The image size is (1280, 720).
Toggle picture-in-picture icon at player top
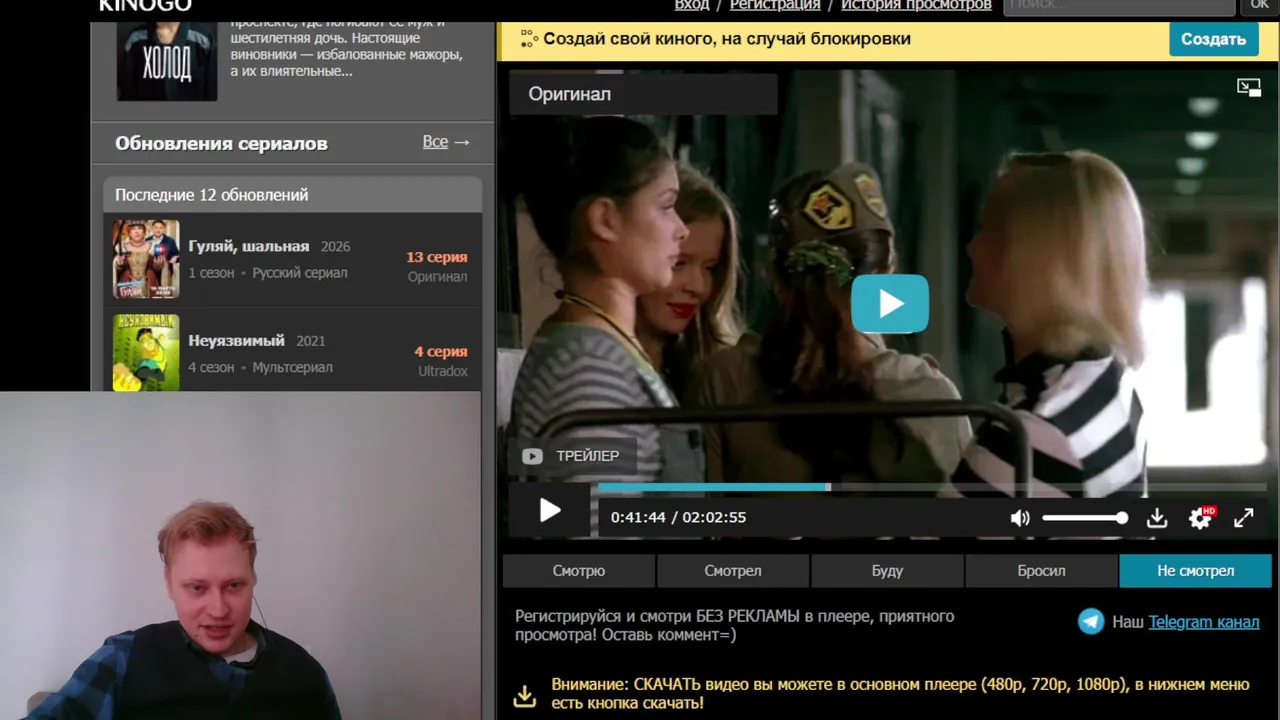coord(1249,88)
